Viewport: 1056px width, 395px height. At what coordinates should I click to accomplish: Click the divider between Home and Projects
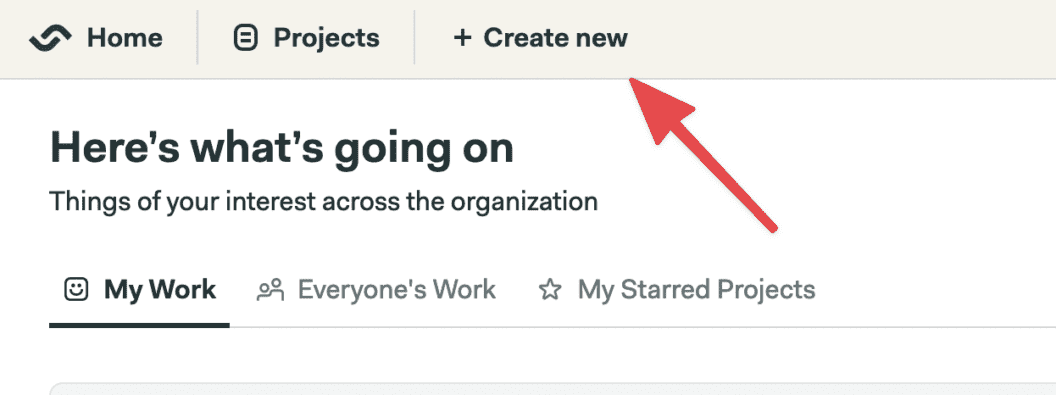coord(197,38)
